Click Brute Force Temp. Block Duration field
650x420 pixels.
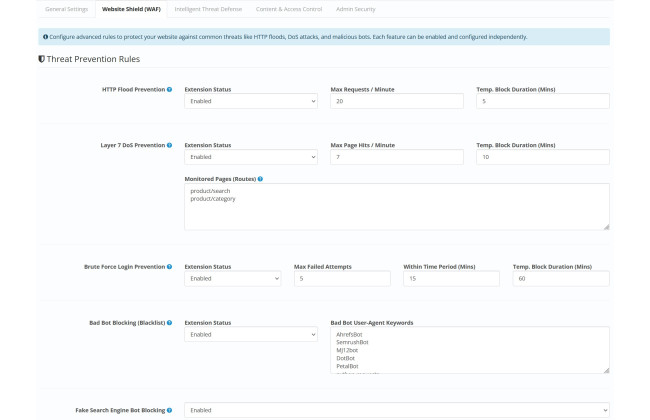[x=561, y=279]
